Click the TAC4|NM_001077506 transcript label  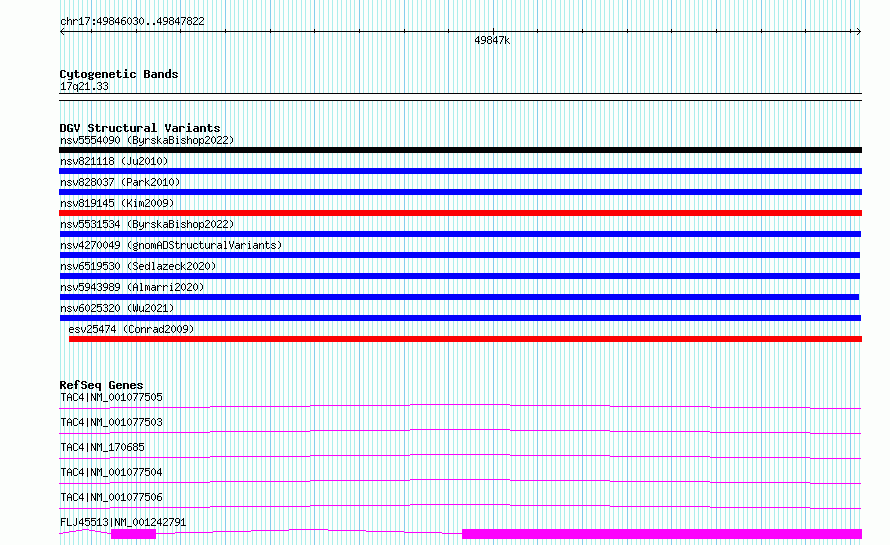tap(111, 497)
